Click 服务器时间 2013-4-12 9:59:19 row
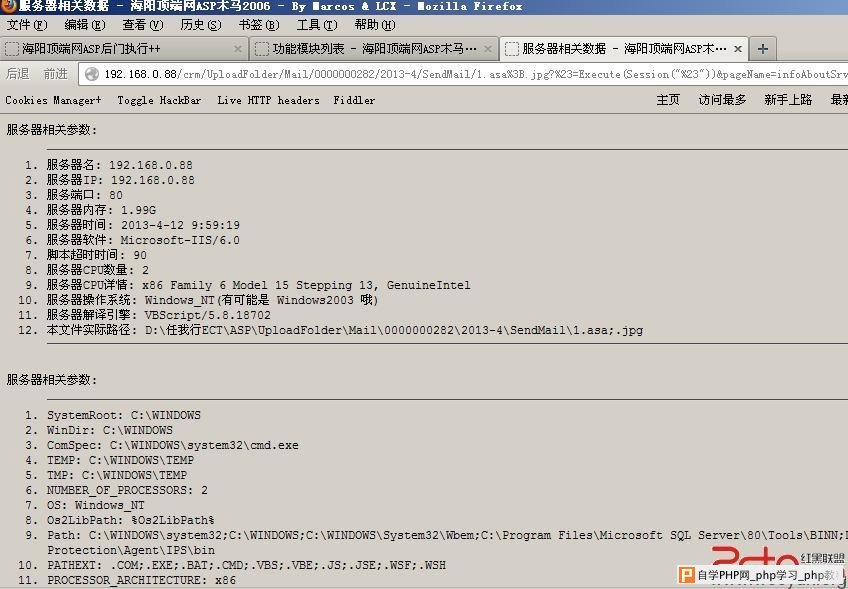The image size is (848, 589). pyautogui.click(x=143, y=225)
